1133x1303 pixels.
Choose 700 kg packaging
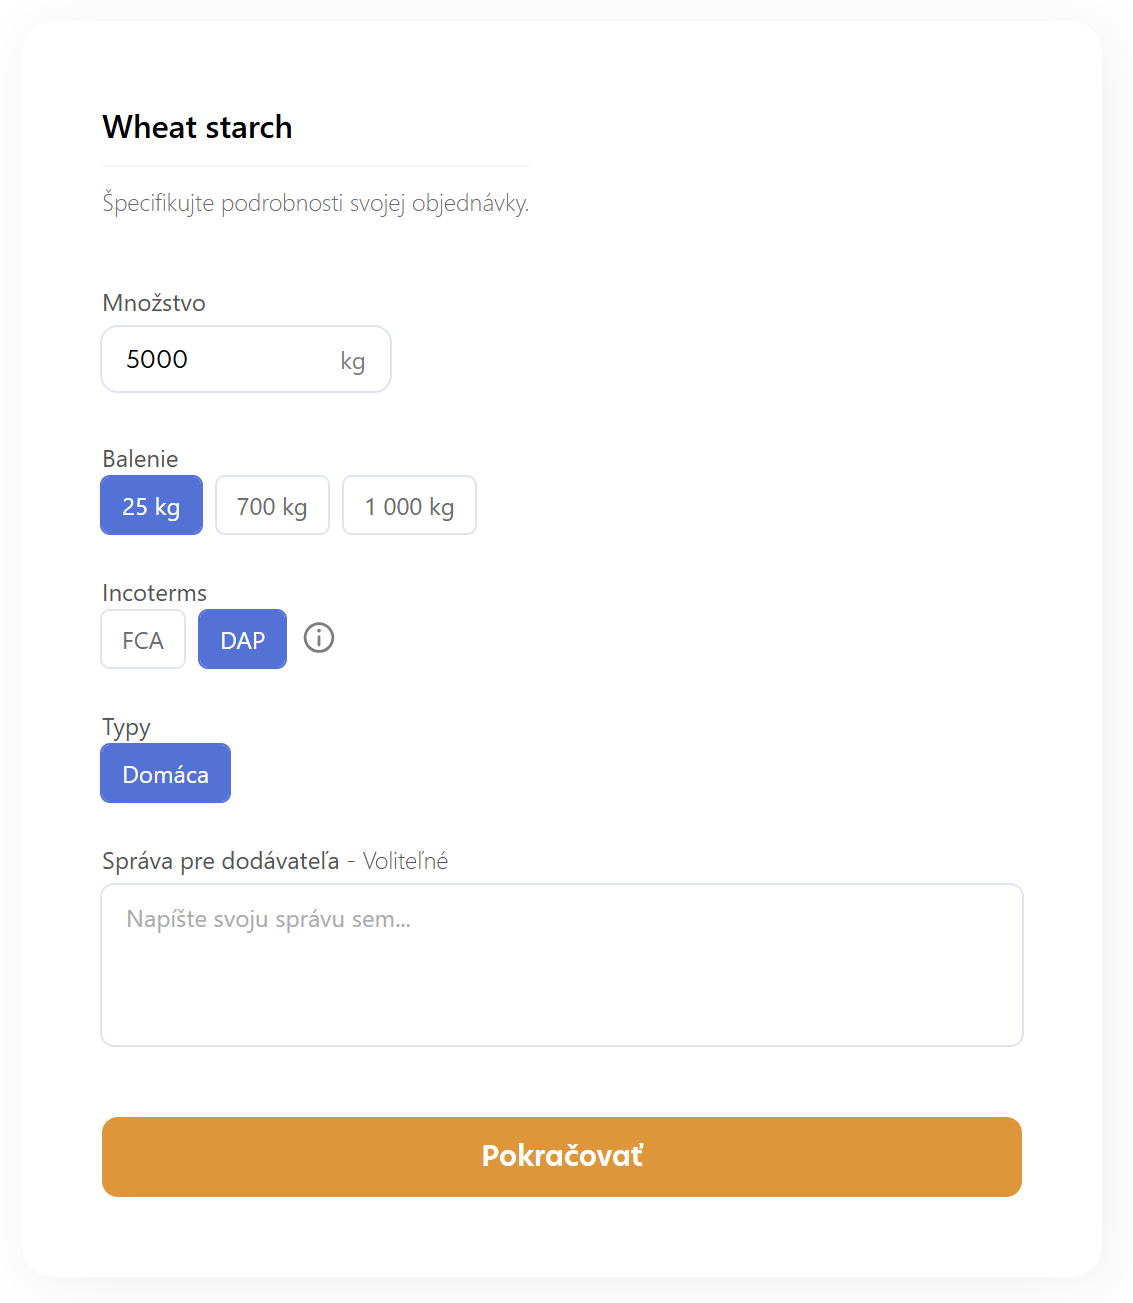272,506
